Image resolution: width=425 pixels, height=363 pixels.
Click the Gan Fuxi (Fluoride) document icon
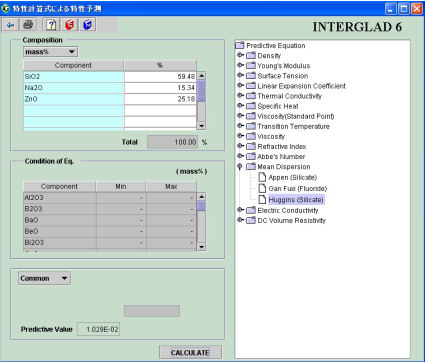pyautogui.click(x=263, y=188)
